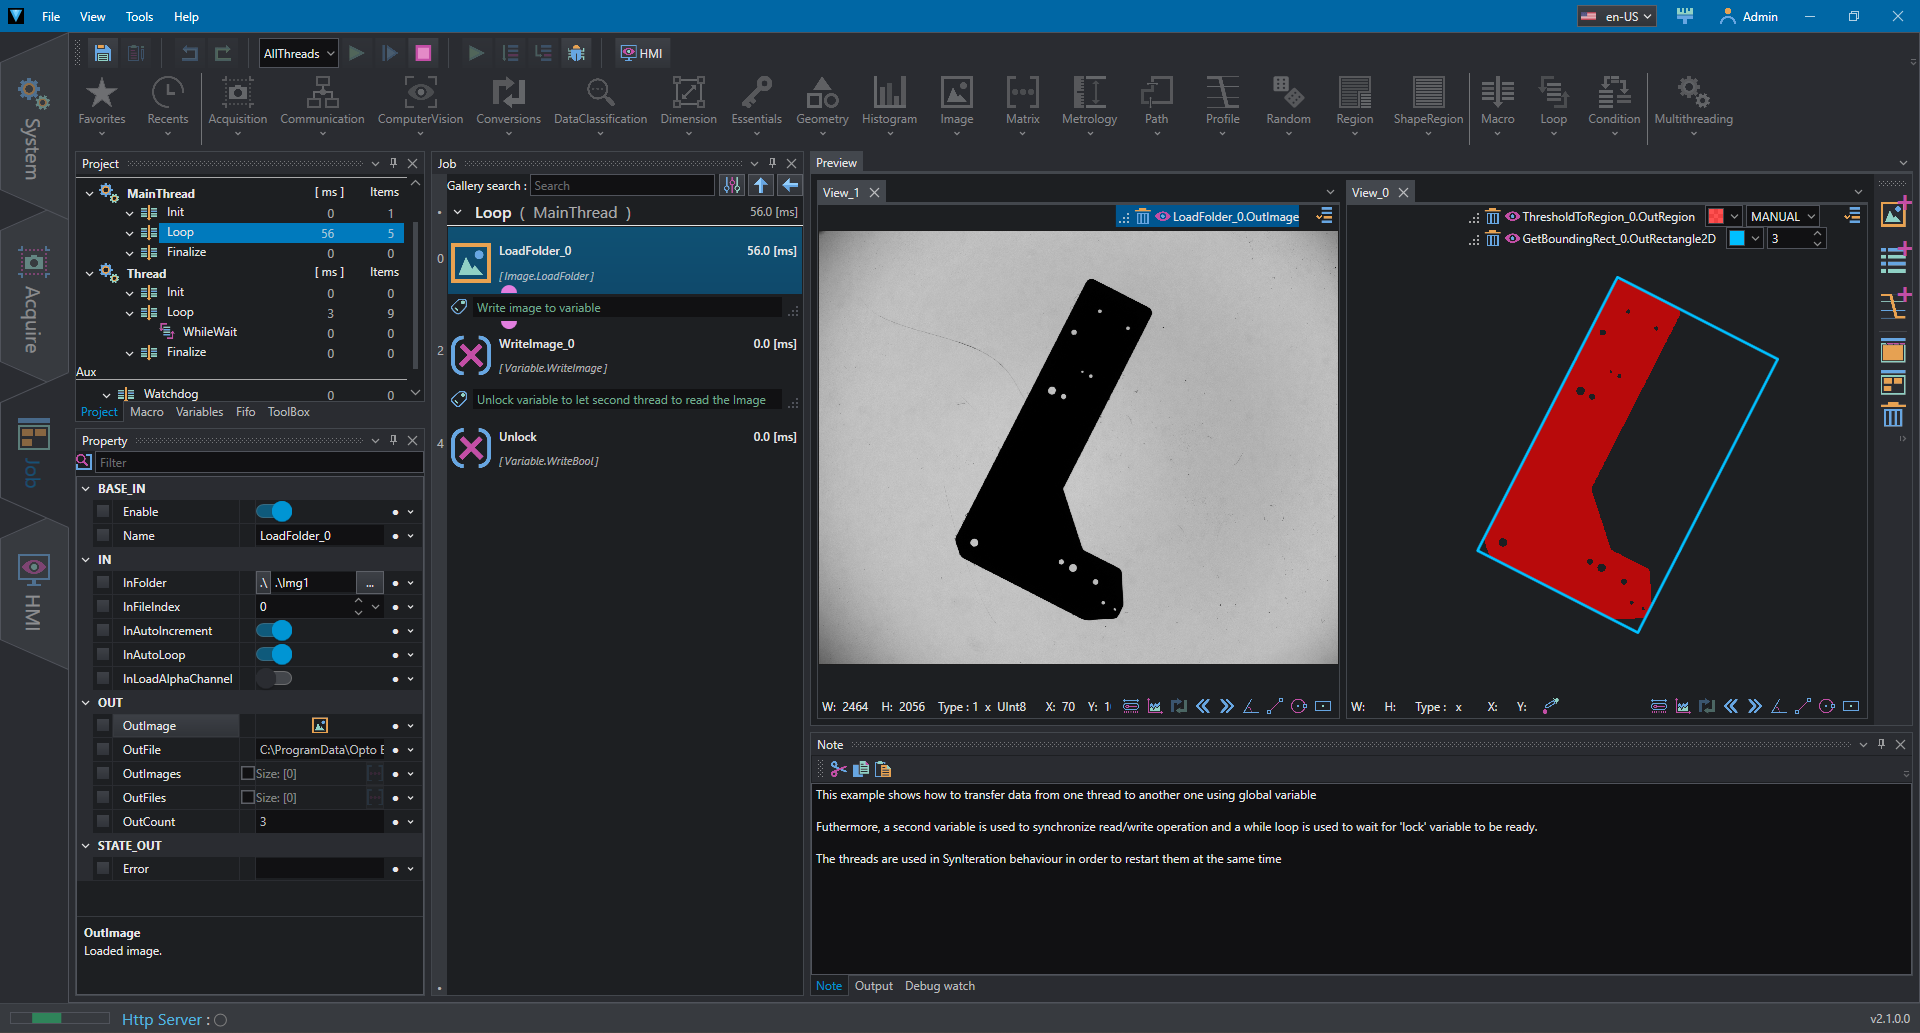Switch to the Output tab
The width and height of the screenshot is (1920, 1033).
873,986
